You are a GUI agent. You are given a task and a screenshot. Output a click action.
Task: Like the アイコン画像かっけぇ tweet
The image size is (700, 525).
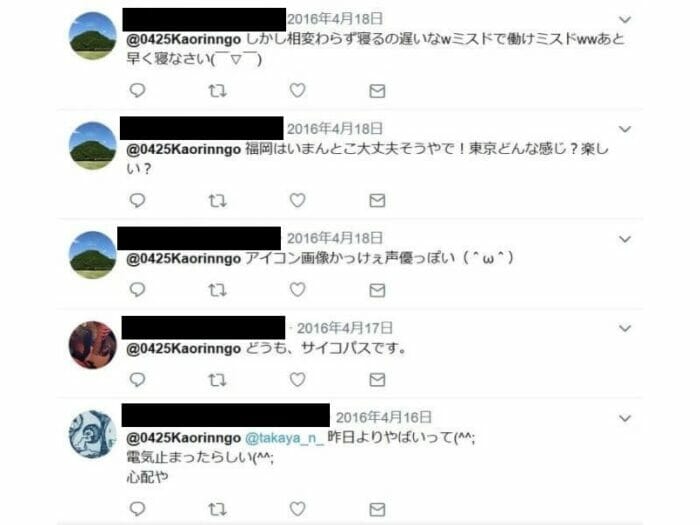297,290
